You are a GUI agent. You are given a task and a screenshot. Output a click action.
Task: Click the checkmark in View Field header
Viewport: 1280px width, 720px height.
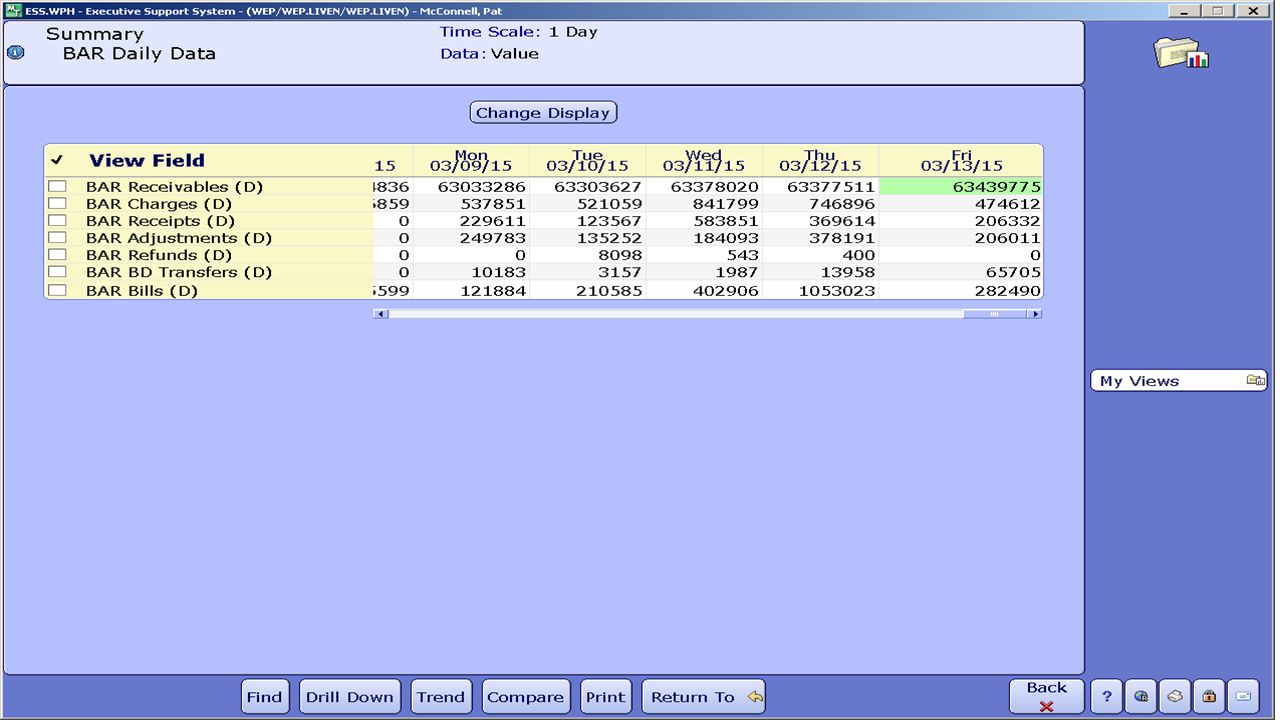tap(57, 160)
